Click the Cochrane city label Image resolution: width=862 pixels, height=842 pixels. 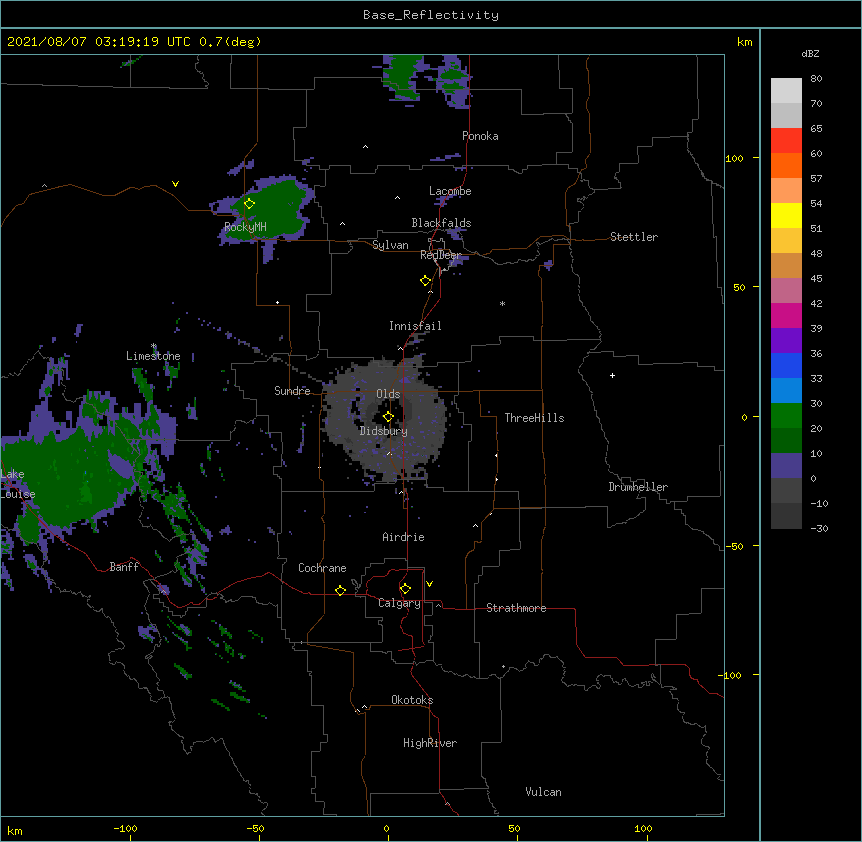(322, 568)
